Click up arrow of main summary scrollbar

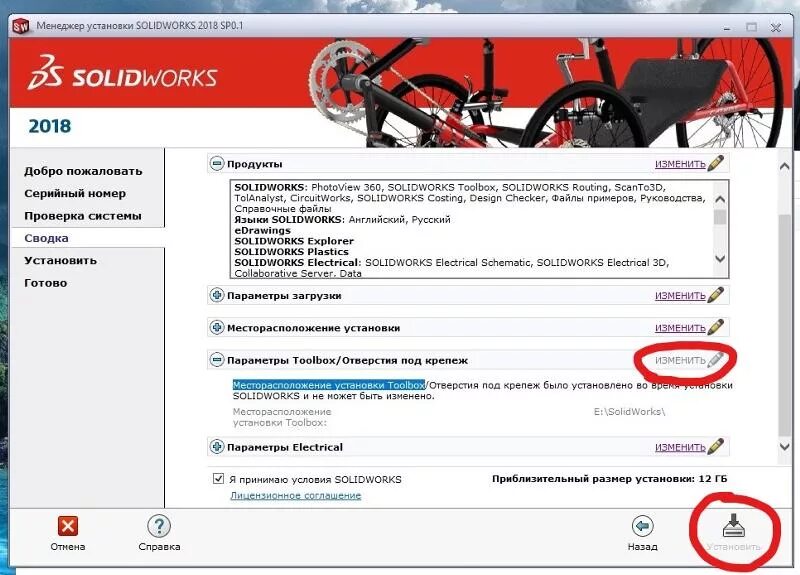pyautogui.click(x=784, y=166)
